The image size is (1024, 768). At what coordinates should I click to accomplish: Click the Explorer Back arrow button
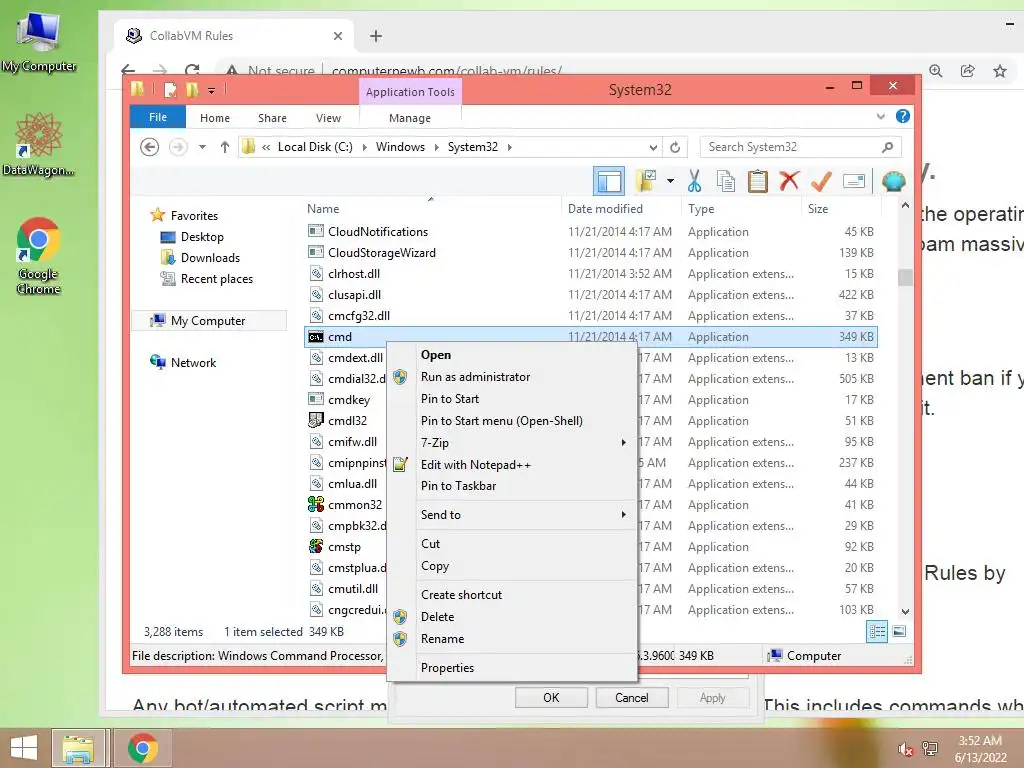click(x=150, y=147)
